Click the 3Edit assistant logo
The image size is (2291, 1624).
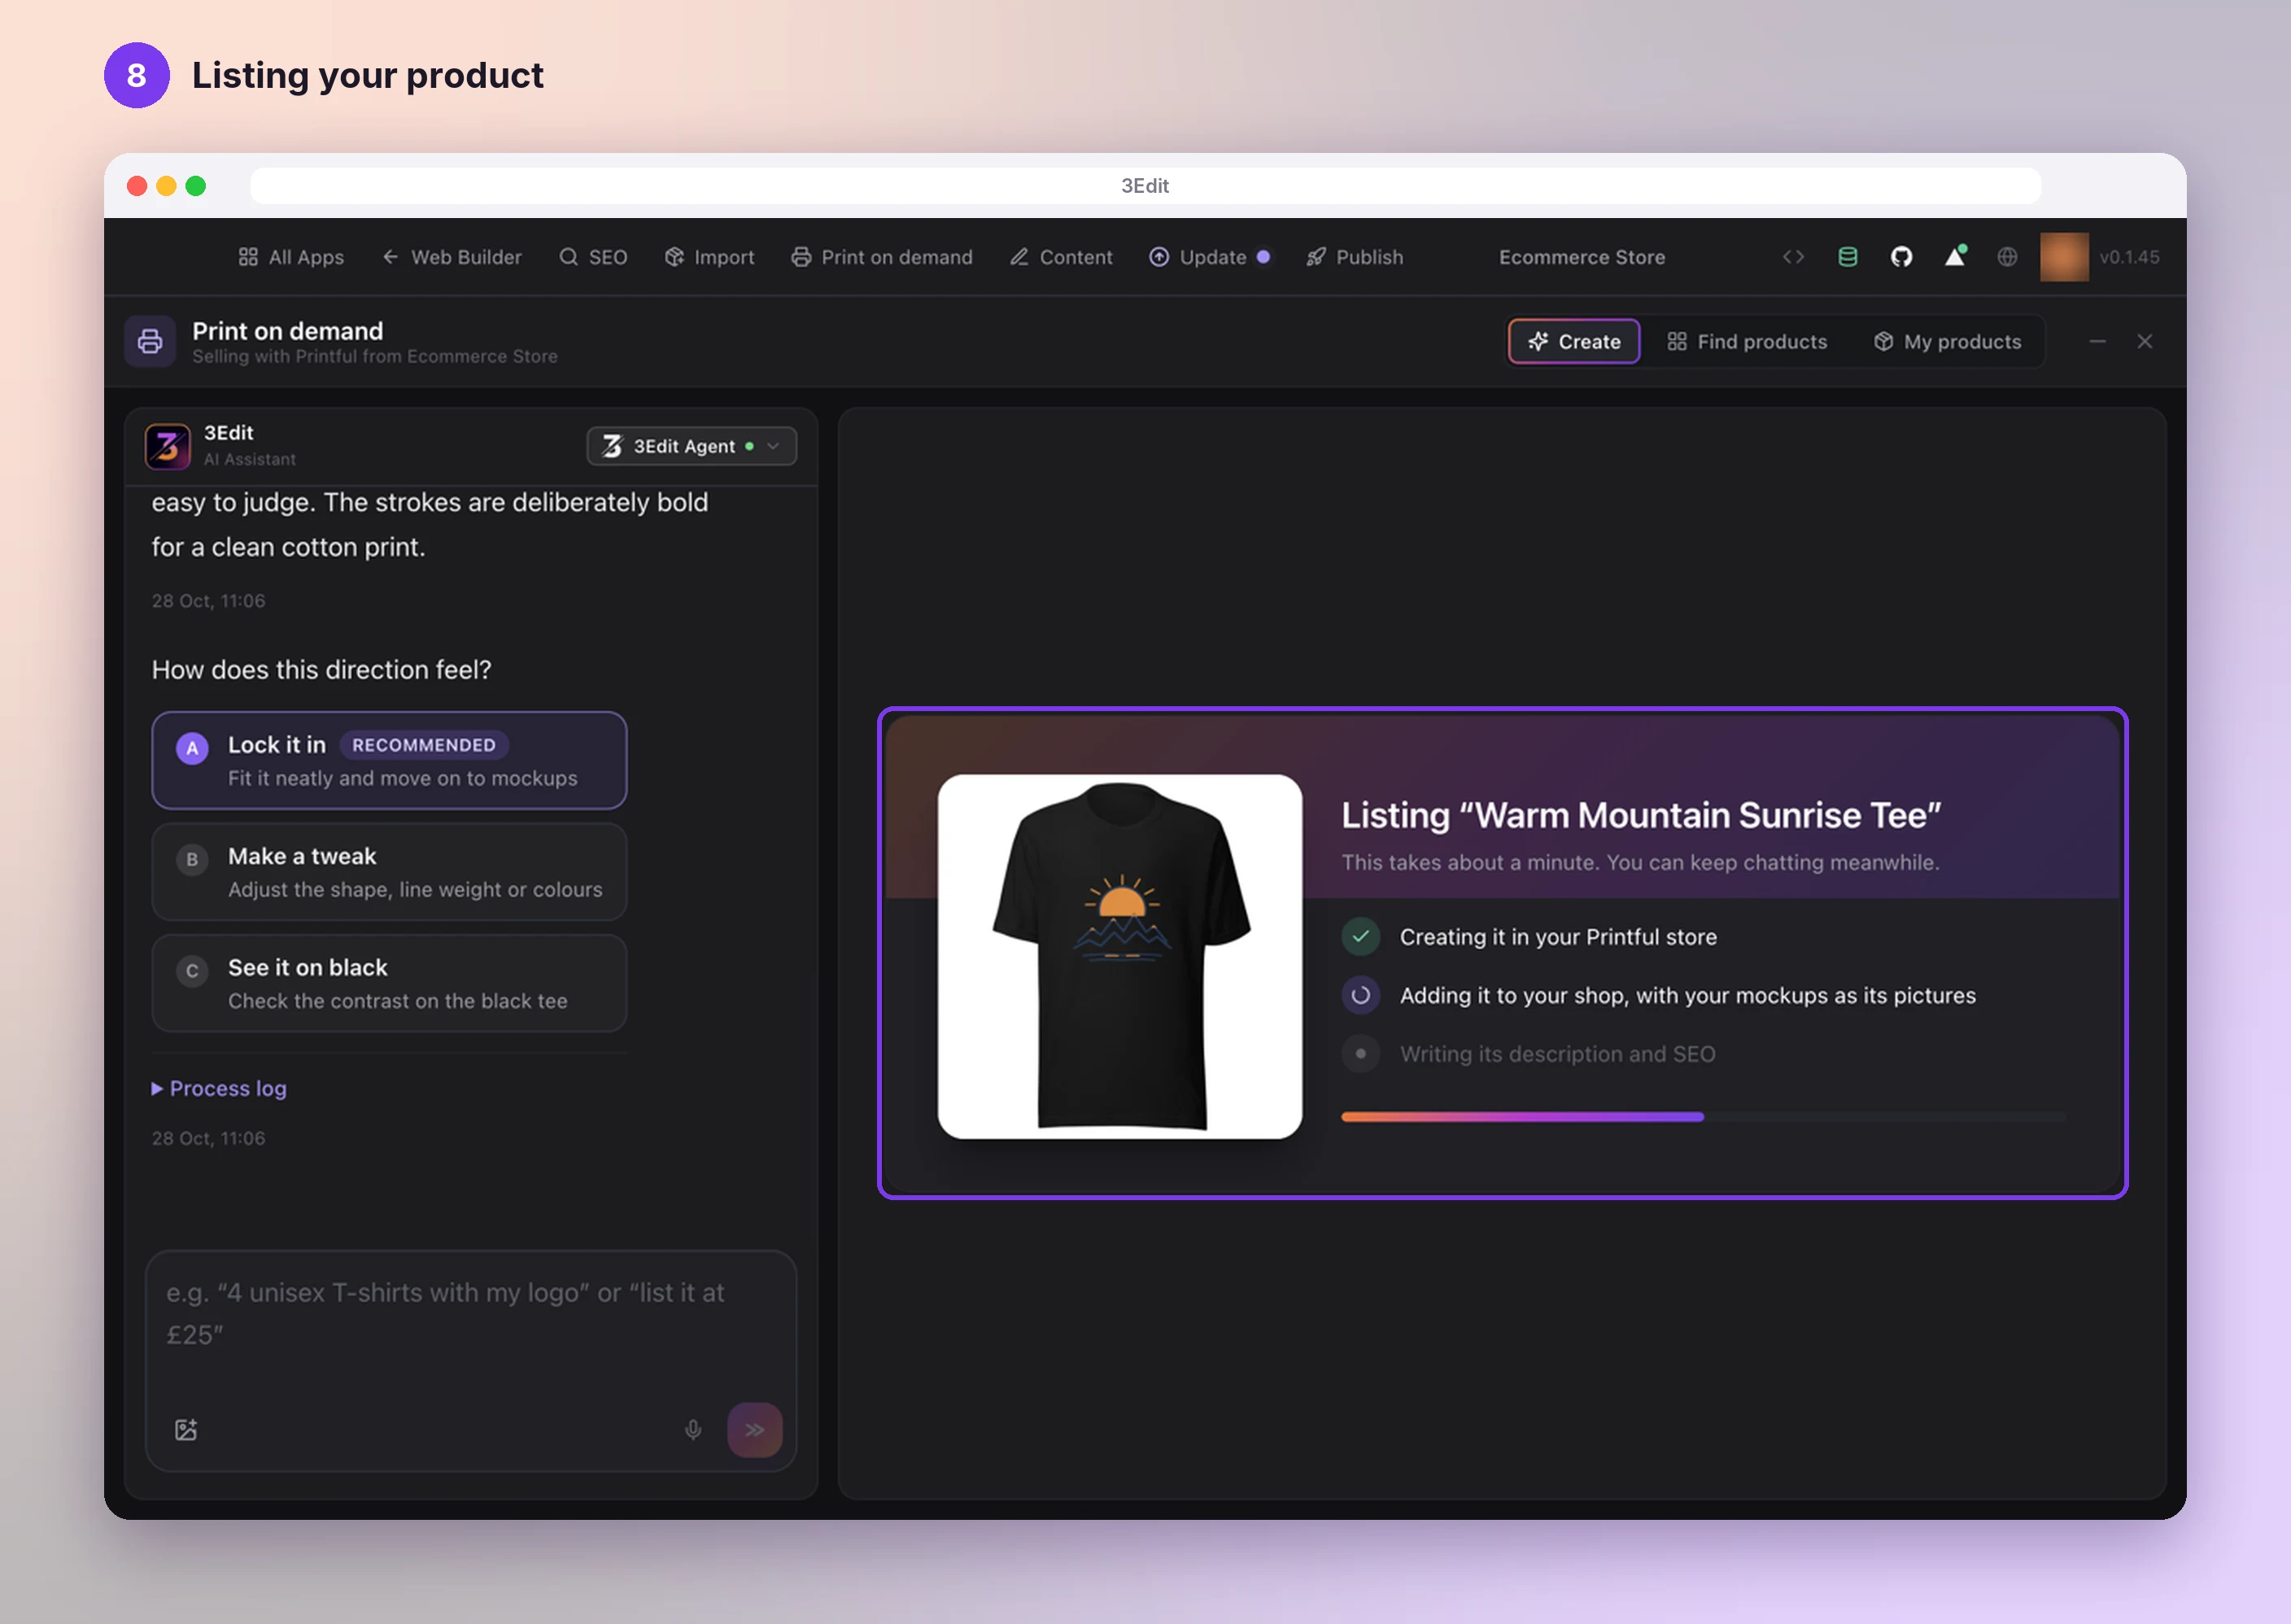[x=167, y=446]
